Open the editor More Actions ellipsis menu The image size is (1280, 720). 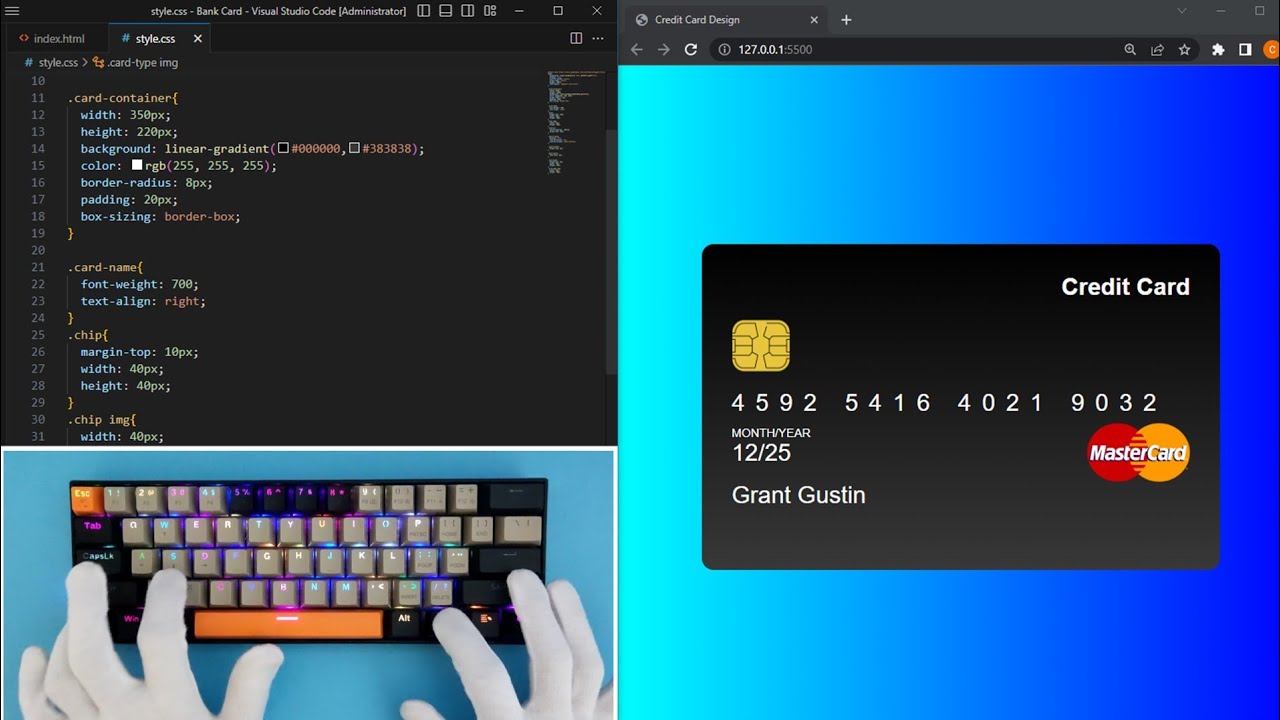pos(598,38)
